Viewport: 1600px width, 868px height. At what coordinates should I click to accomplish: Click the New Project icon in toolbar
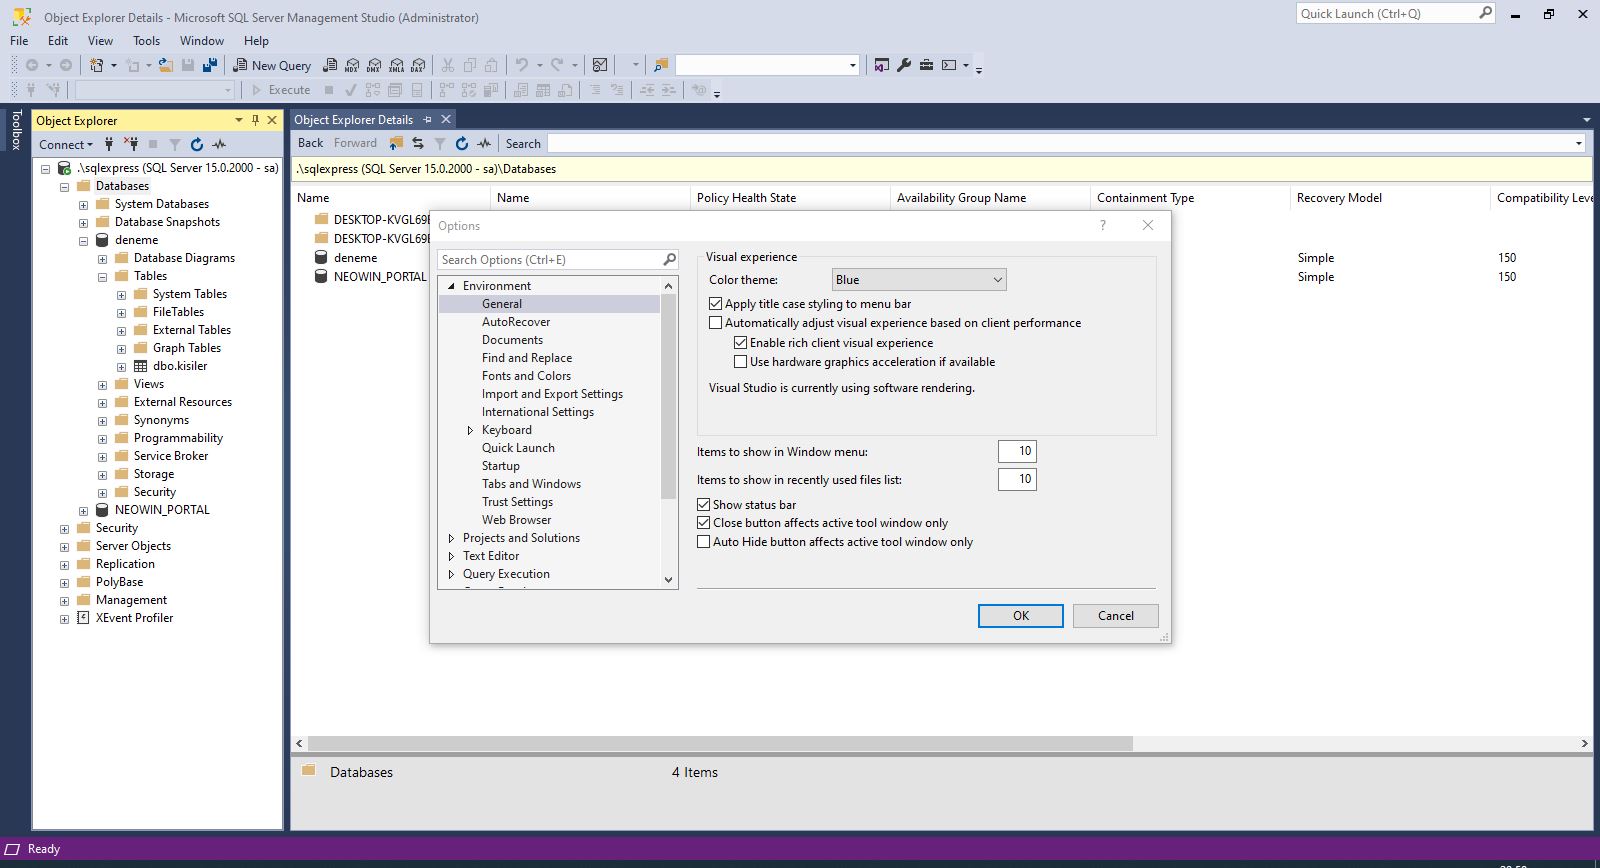coord(97,65)
